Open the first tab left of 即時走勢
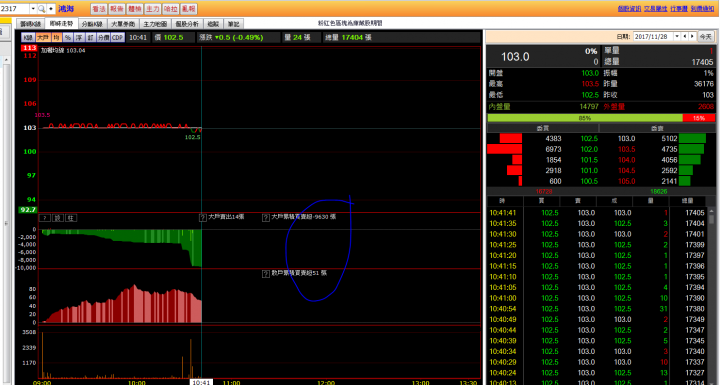This screenshot has height=385, width=720. point(31,24)
